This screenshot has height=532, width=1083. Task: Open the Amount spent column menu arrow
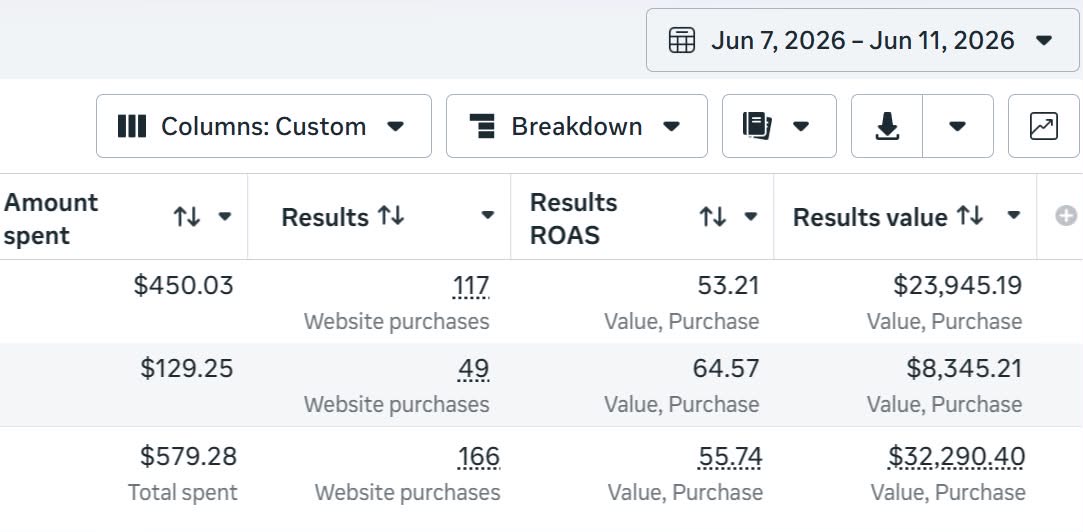coord(224,216)
